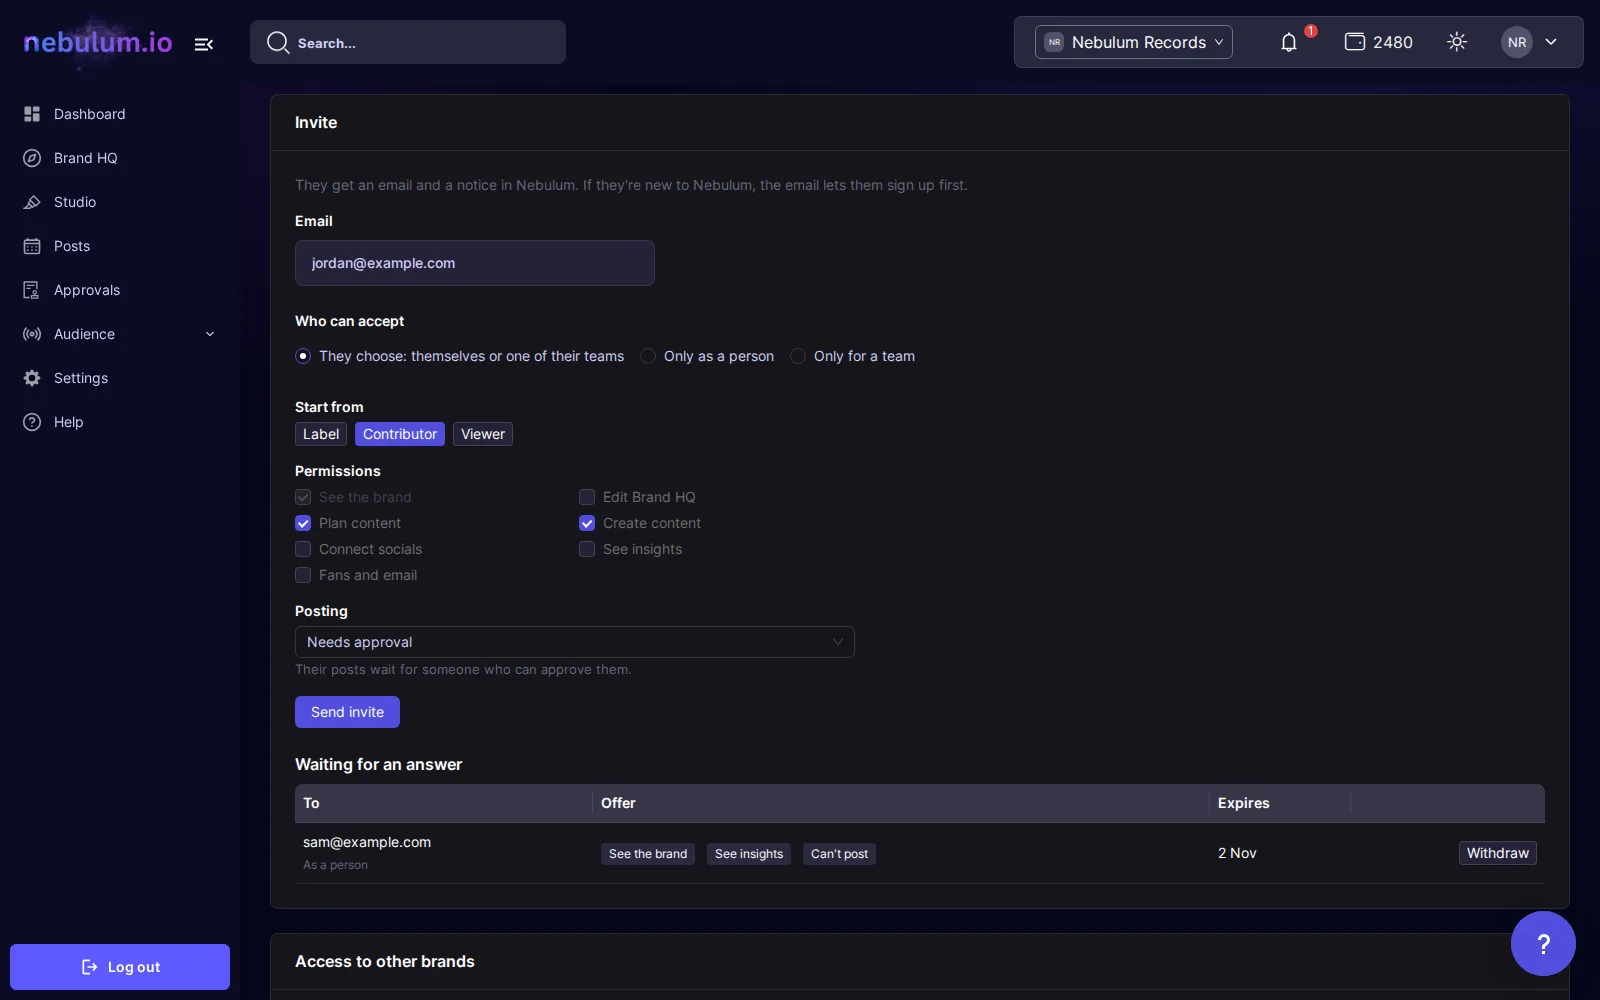Click Send invite button
This screenshot has width=1600, height=1000.
347,712
